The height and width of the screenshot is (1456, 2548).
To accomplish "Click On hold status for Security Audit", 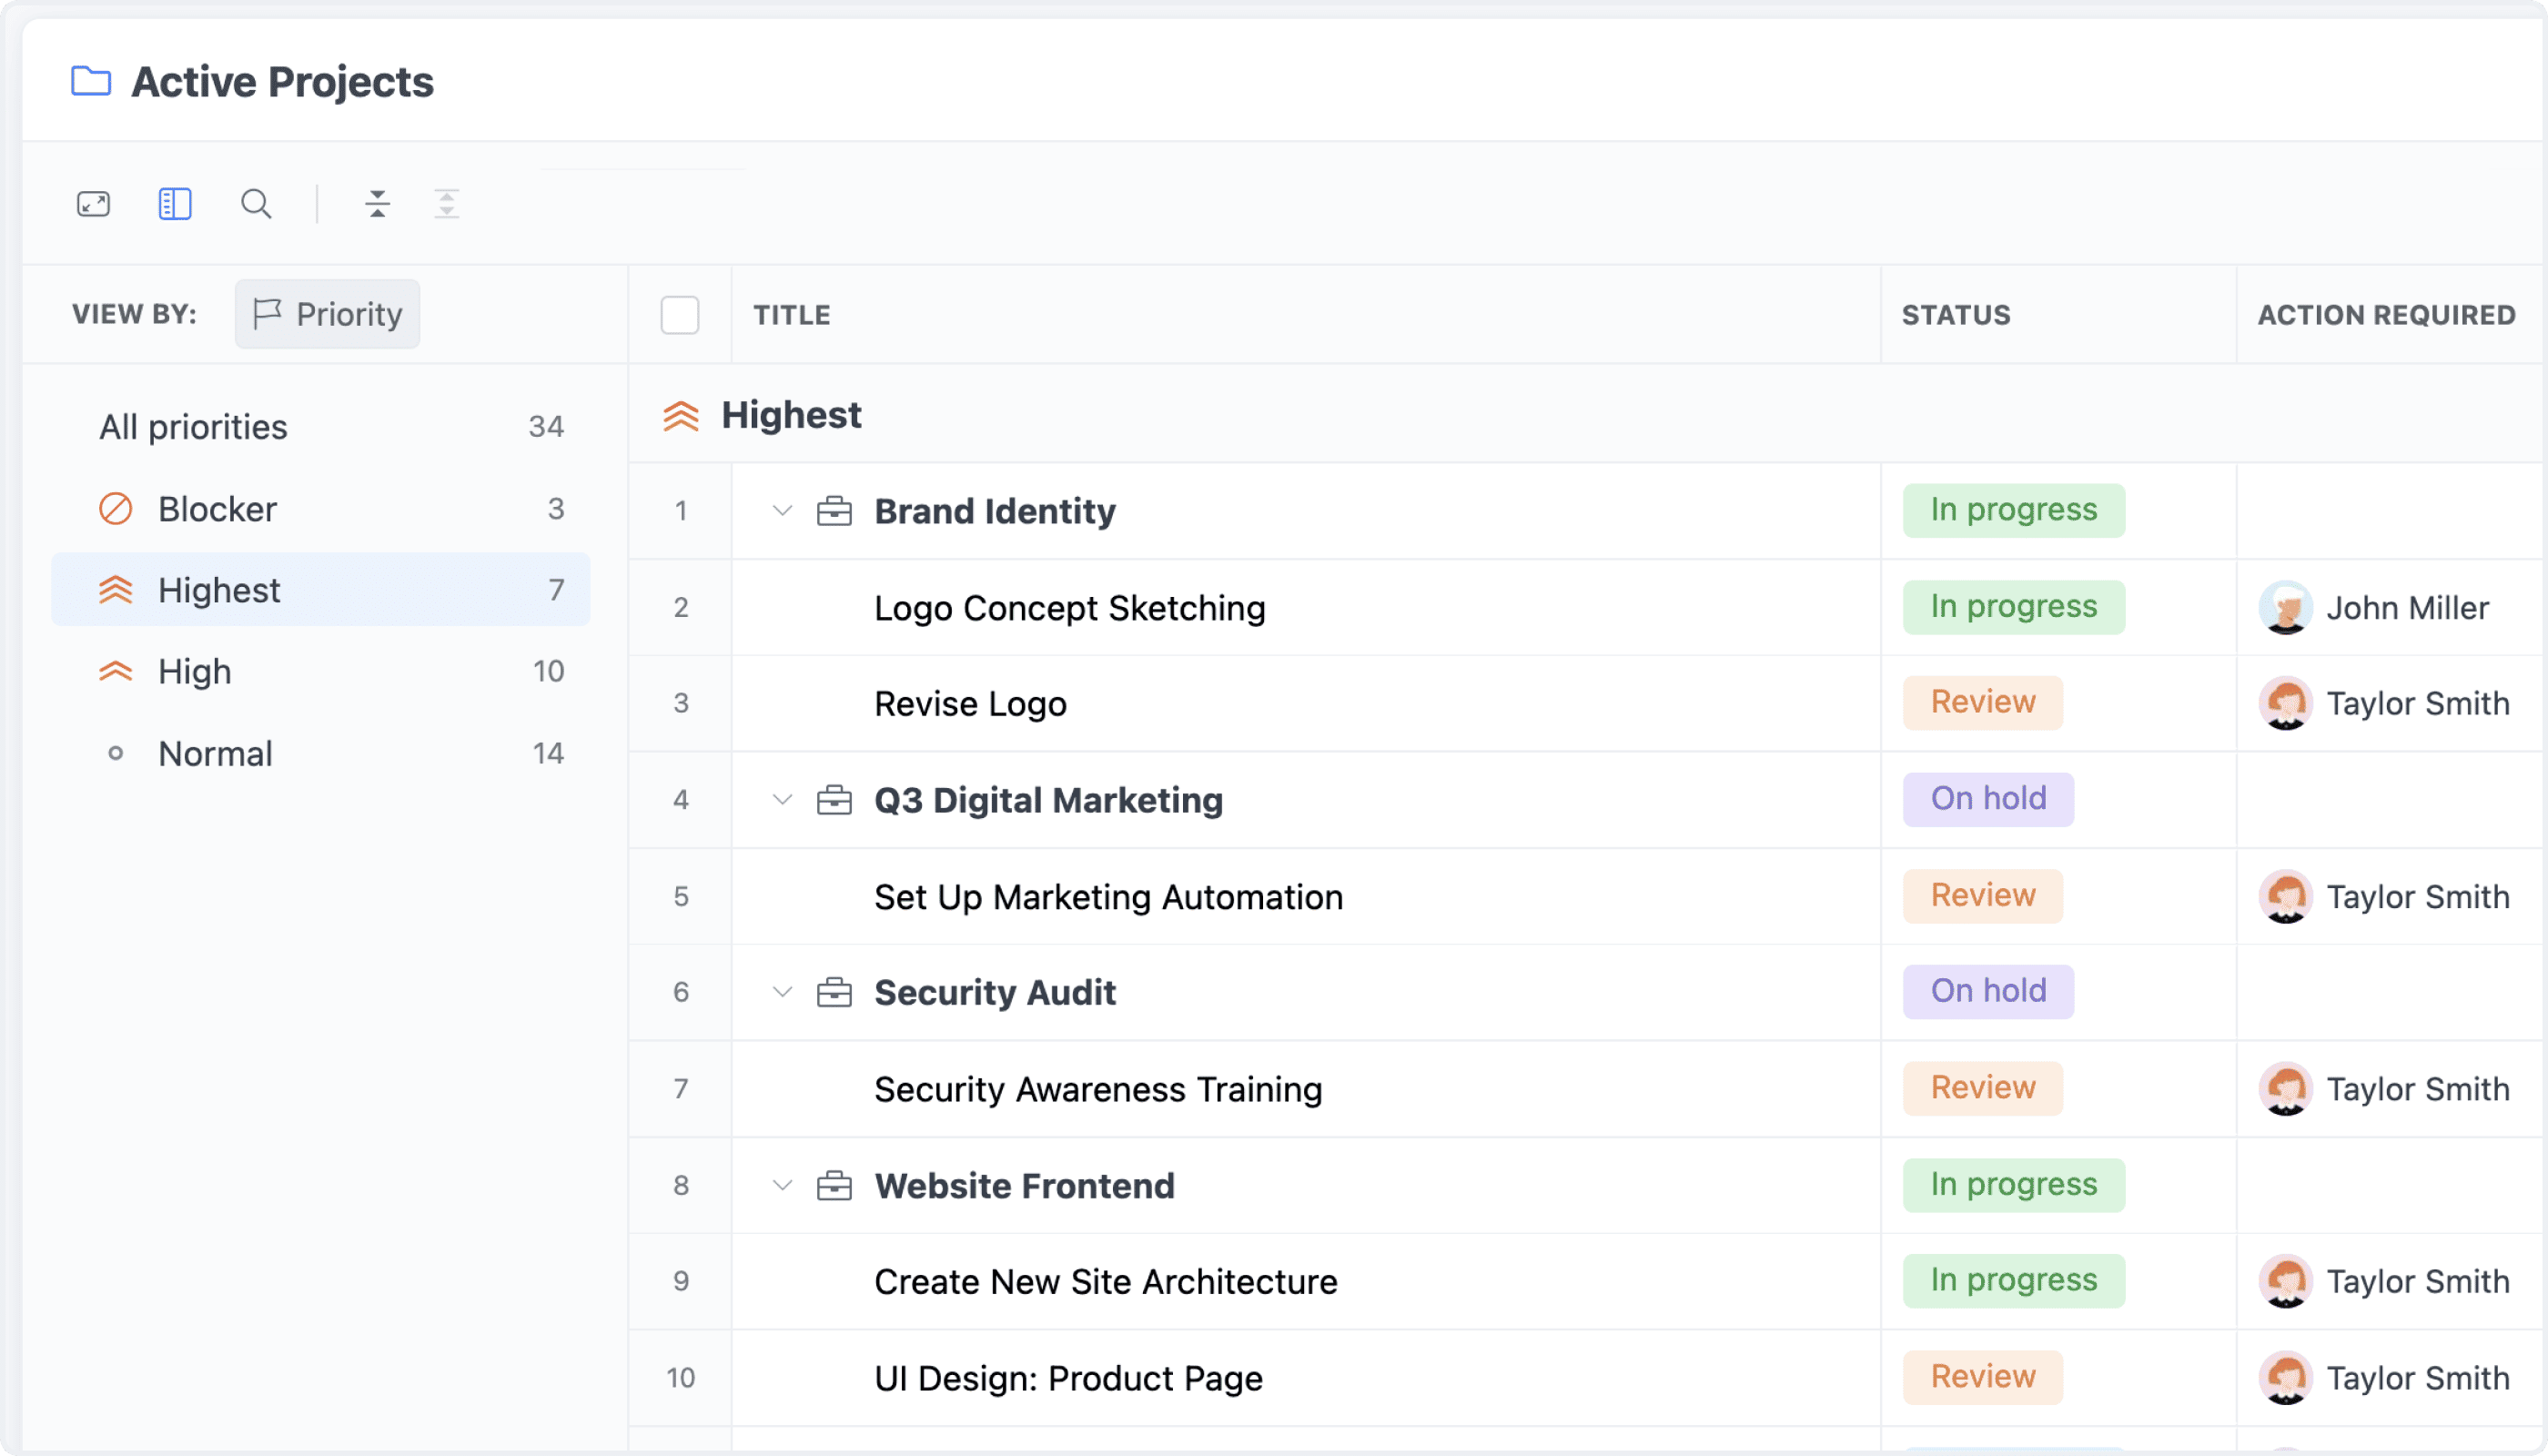I will (x=1988, y=991).
